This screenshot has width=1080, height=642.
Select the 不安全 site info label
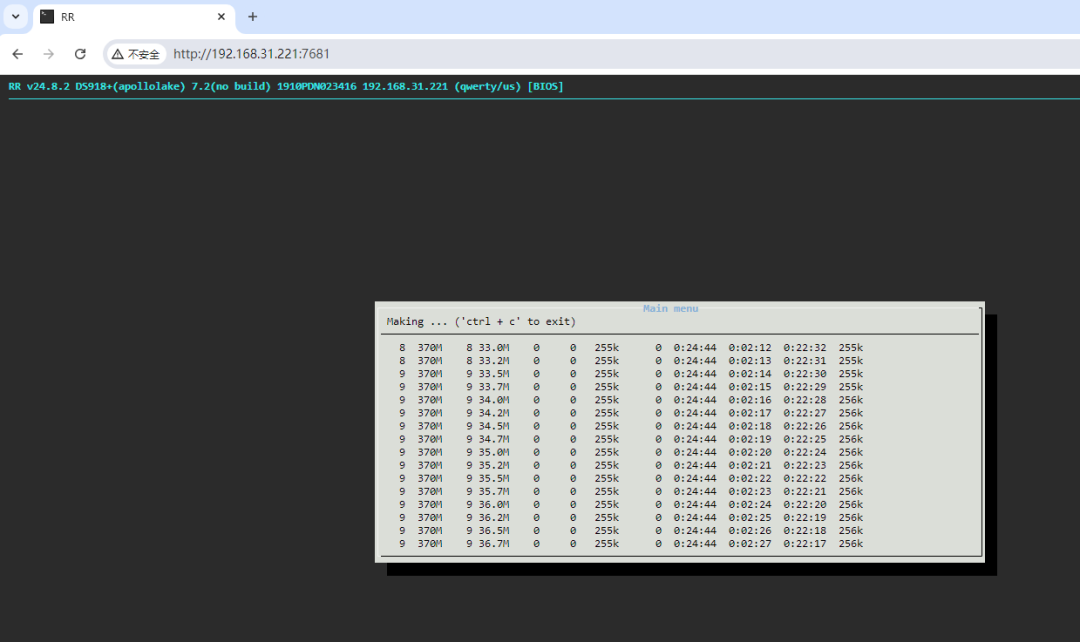[x=143, y=54]
